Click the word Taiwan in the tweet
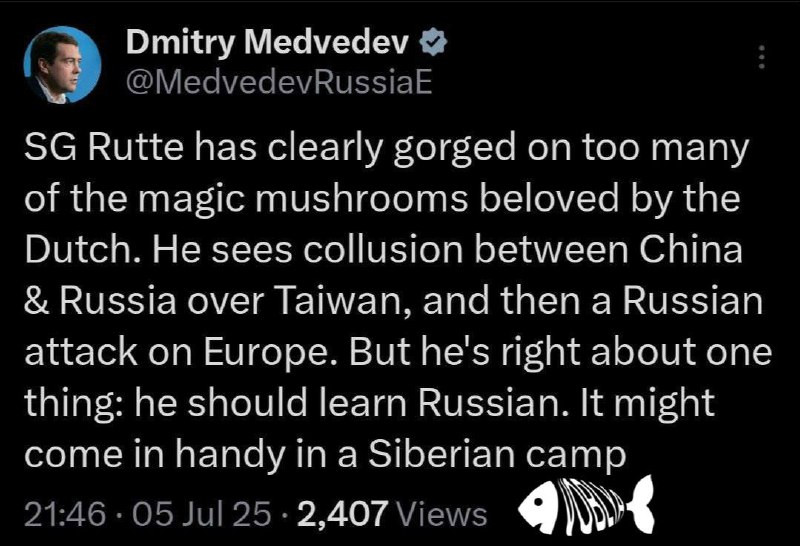The image size is (800, 546). click(341, 301)
